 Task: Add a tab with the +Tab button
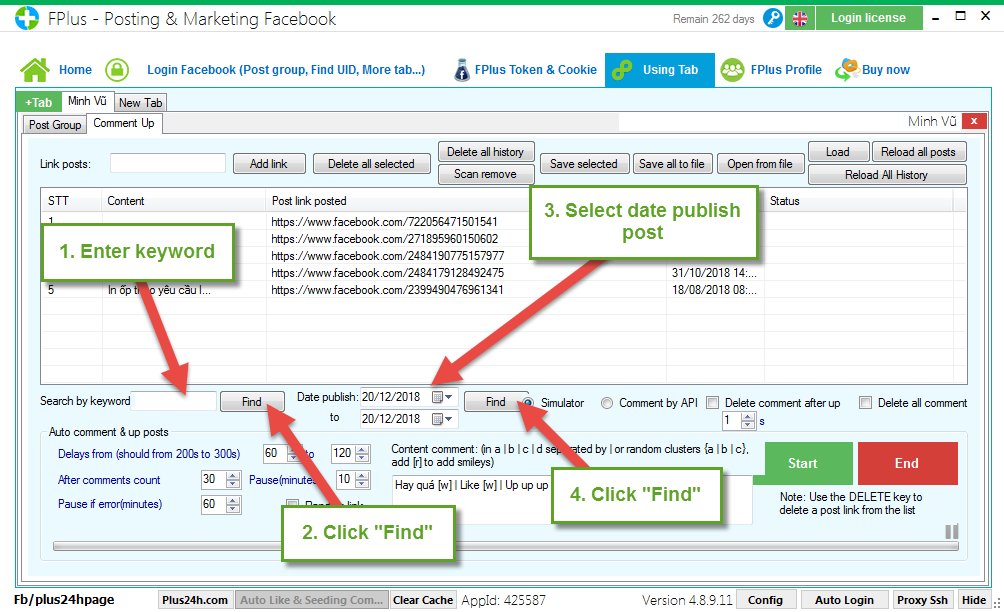pos(39,102)
